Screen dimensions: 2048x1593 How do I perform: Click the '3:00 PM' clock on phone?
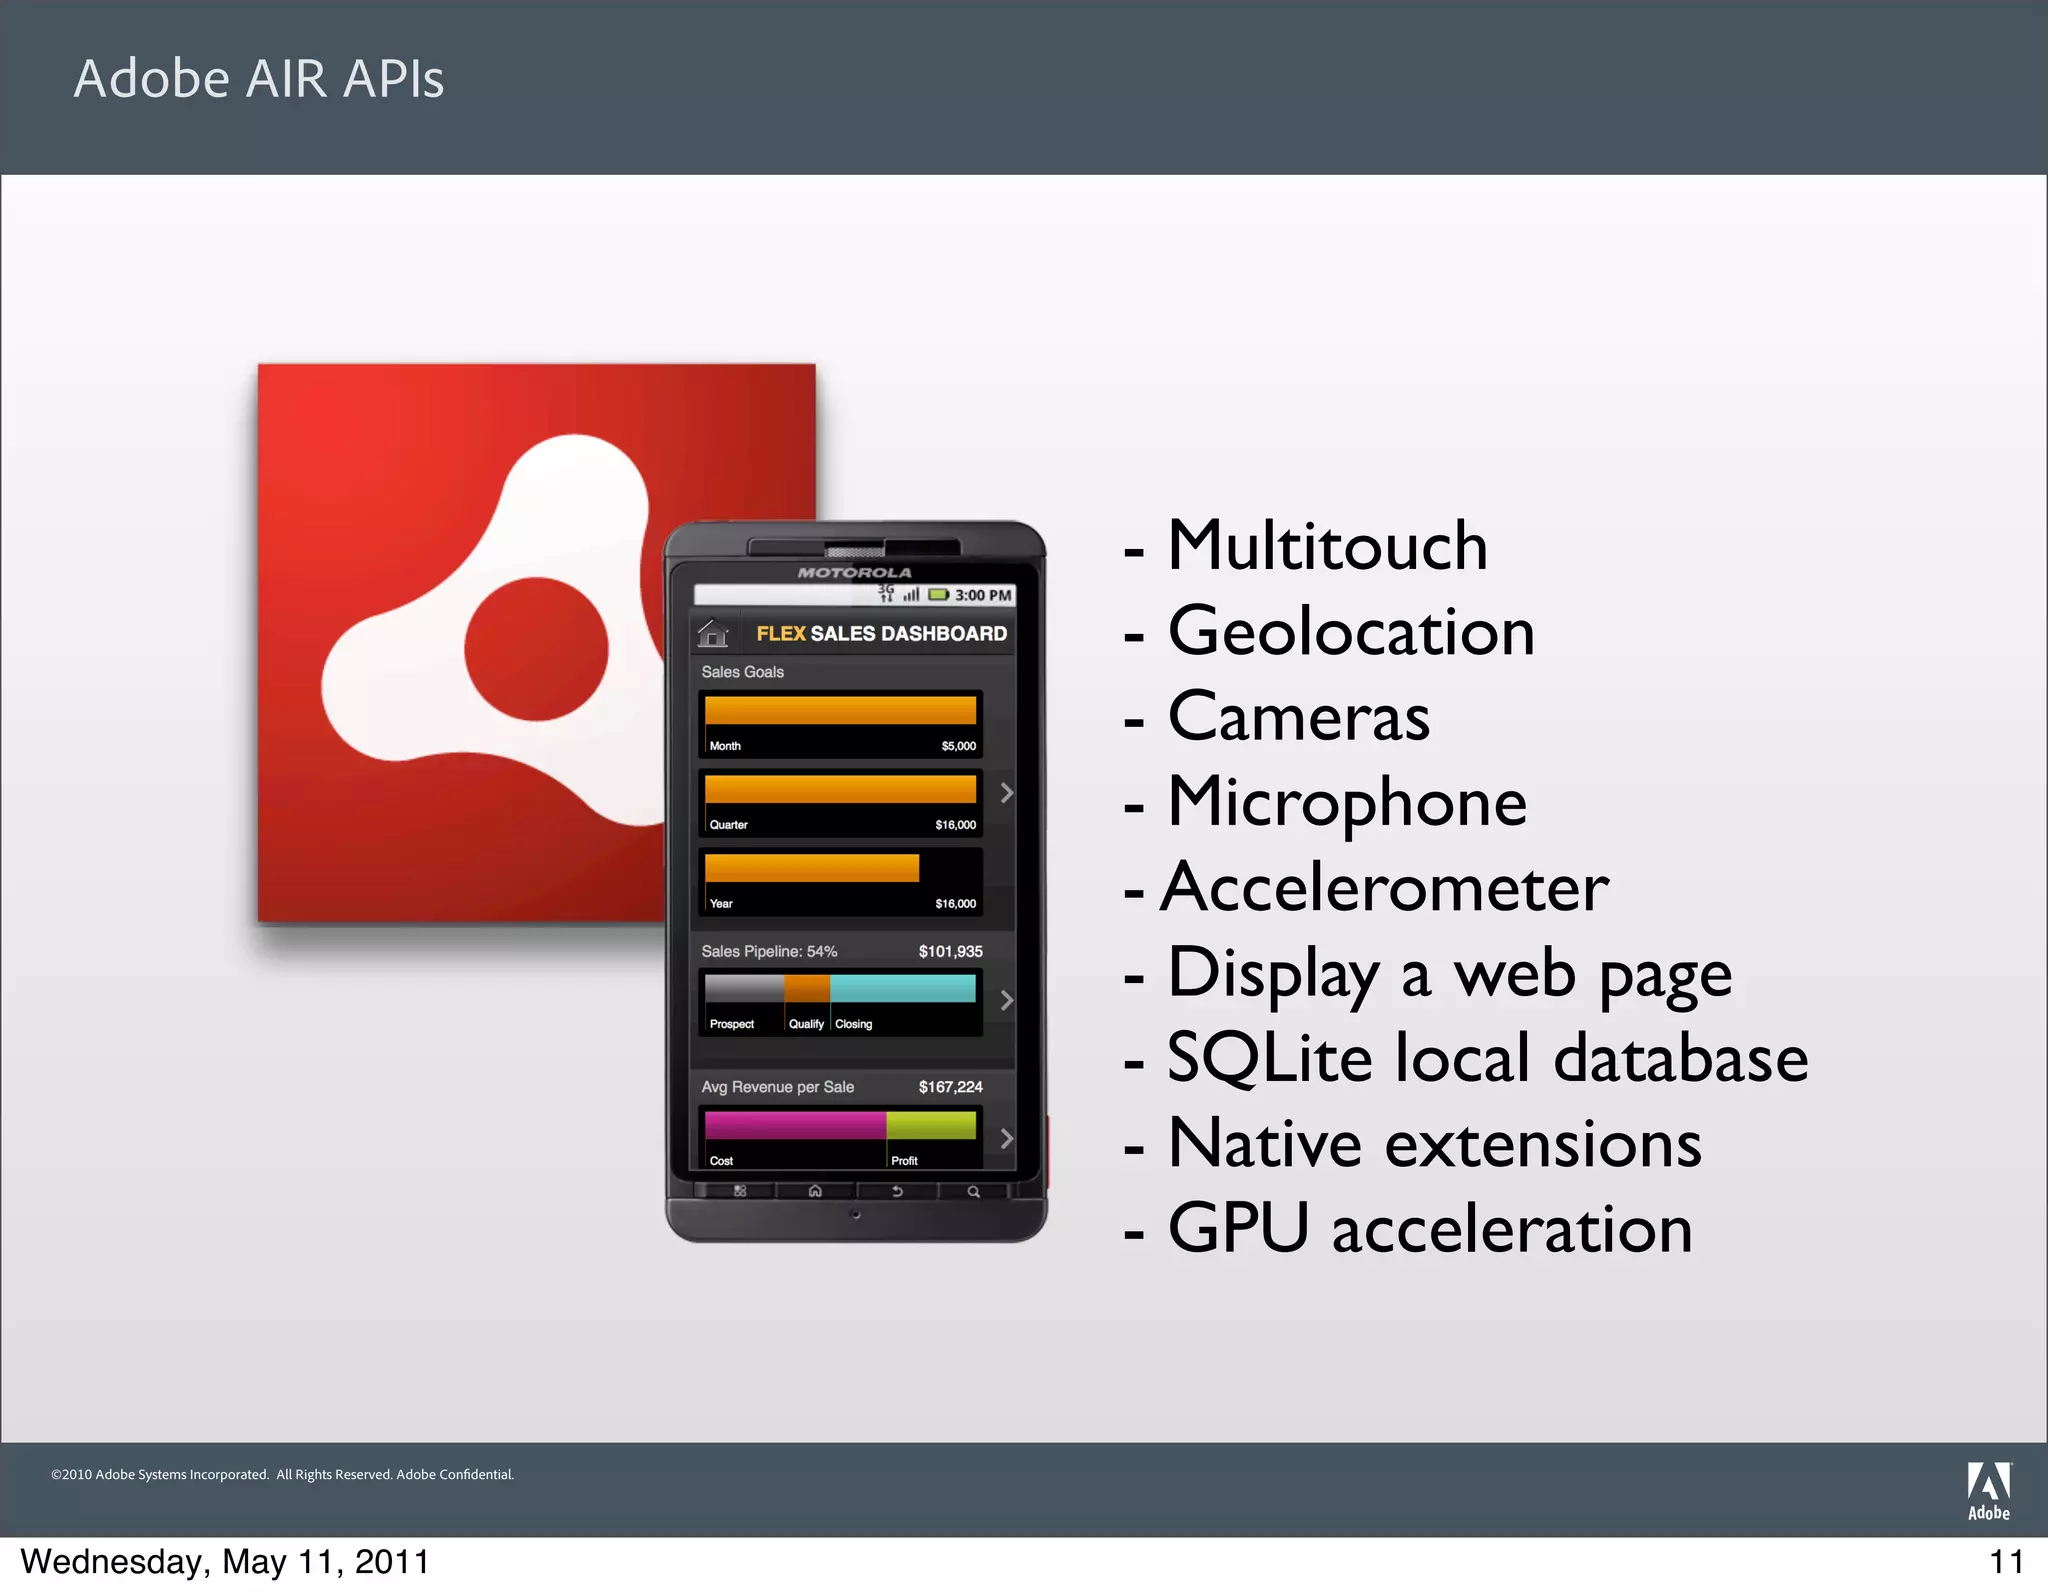click(983, 595)
